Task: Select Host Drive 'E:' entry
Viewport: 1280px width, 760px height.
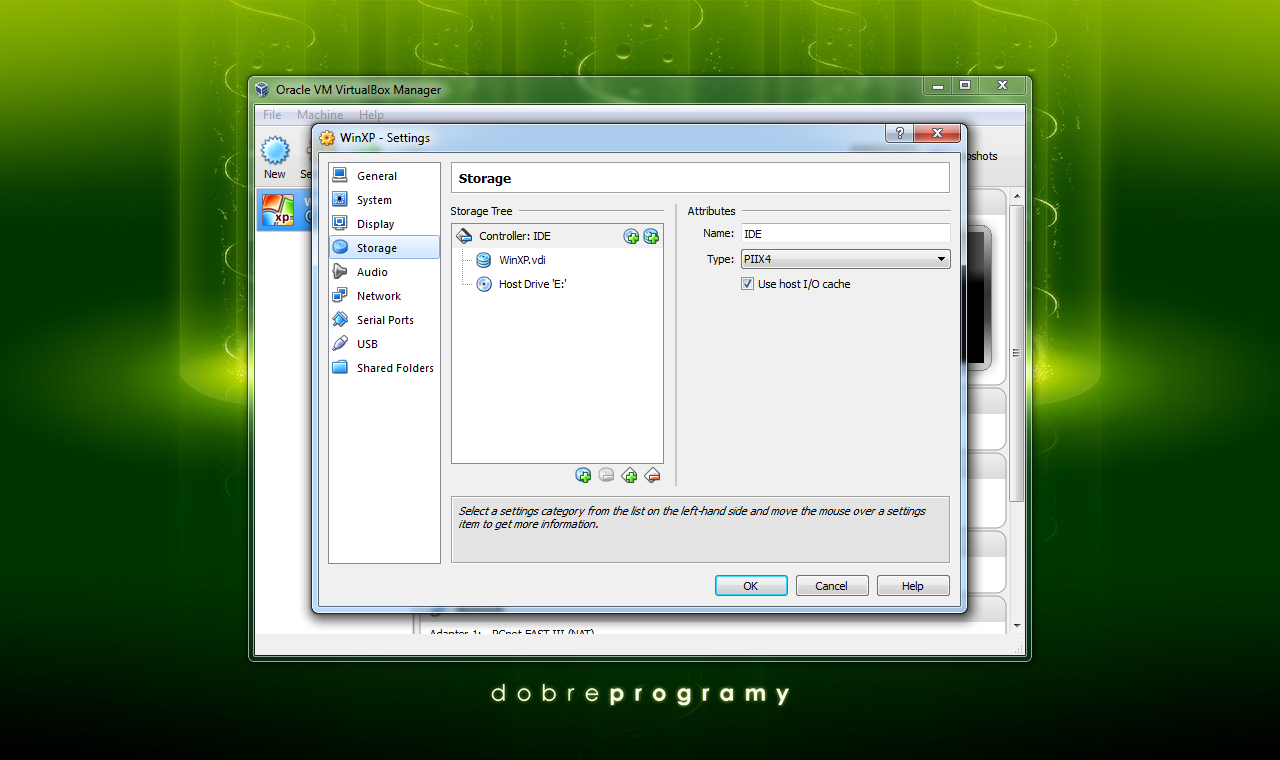Action: (x=533, y=284)
